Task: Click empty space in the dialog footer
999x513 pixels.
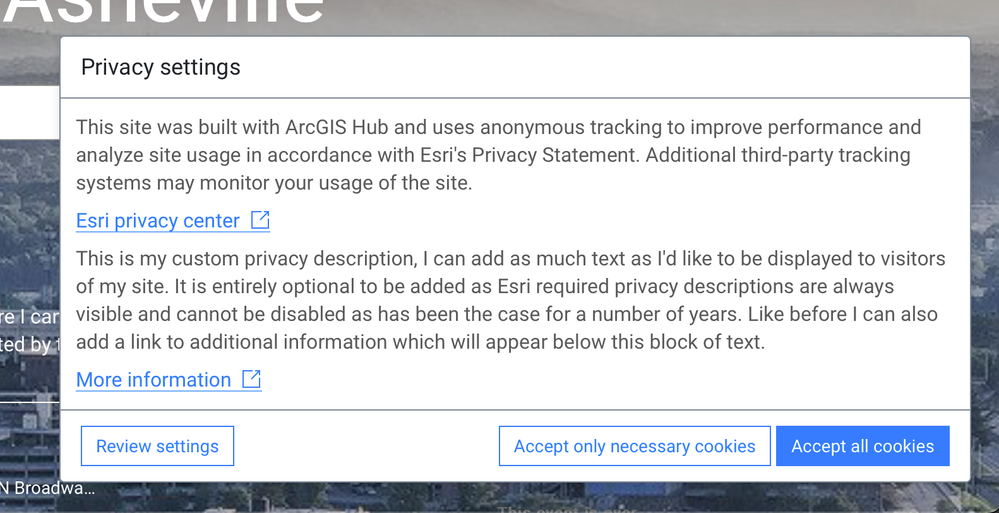Action: coord(365,446)
